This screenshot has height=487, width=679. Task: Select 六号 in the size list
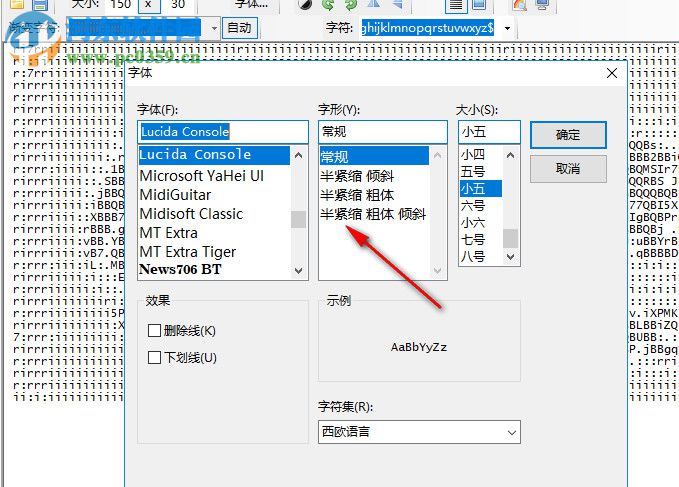[481, 206]
